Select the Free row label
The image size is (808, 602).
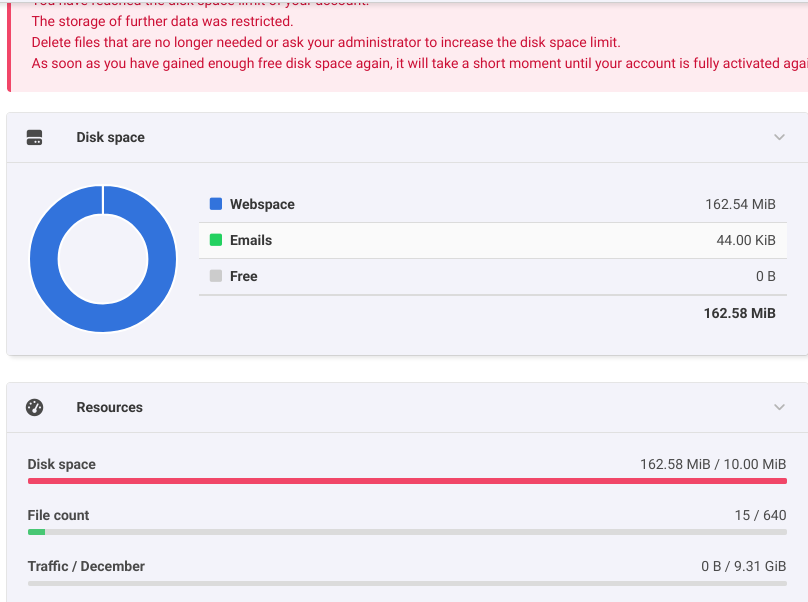(x=244, y=276)
